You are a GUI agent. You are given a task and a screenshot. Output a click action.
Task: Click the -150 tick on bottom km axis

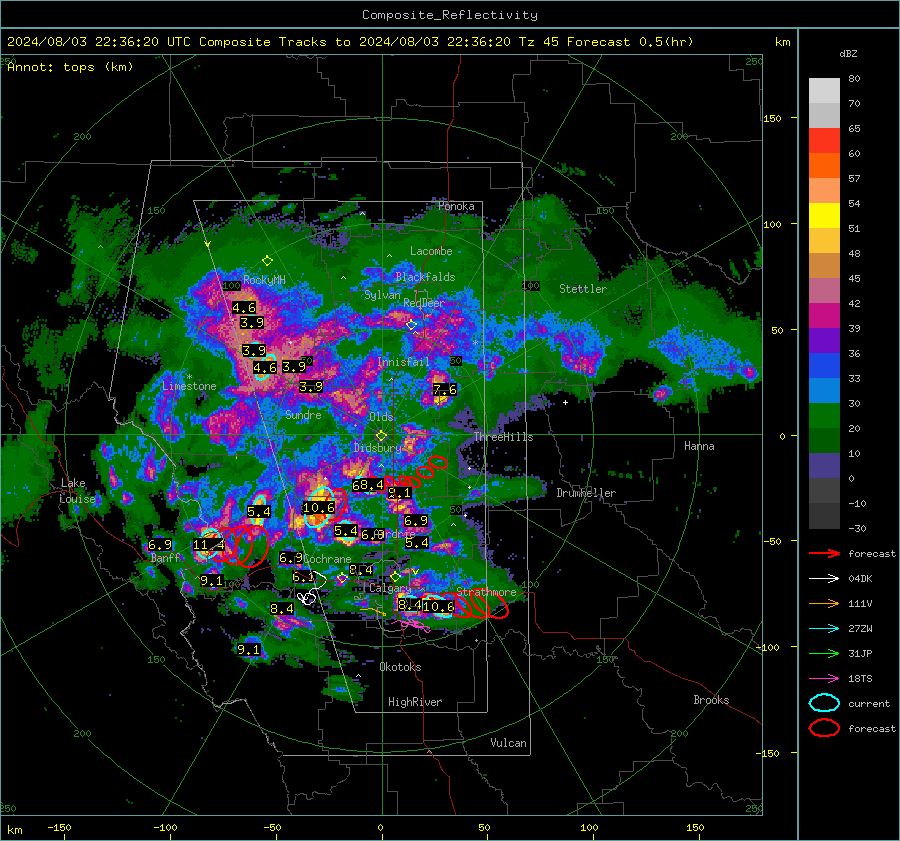(59, 827)
